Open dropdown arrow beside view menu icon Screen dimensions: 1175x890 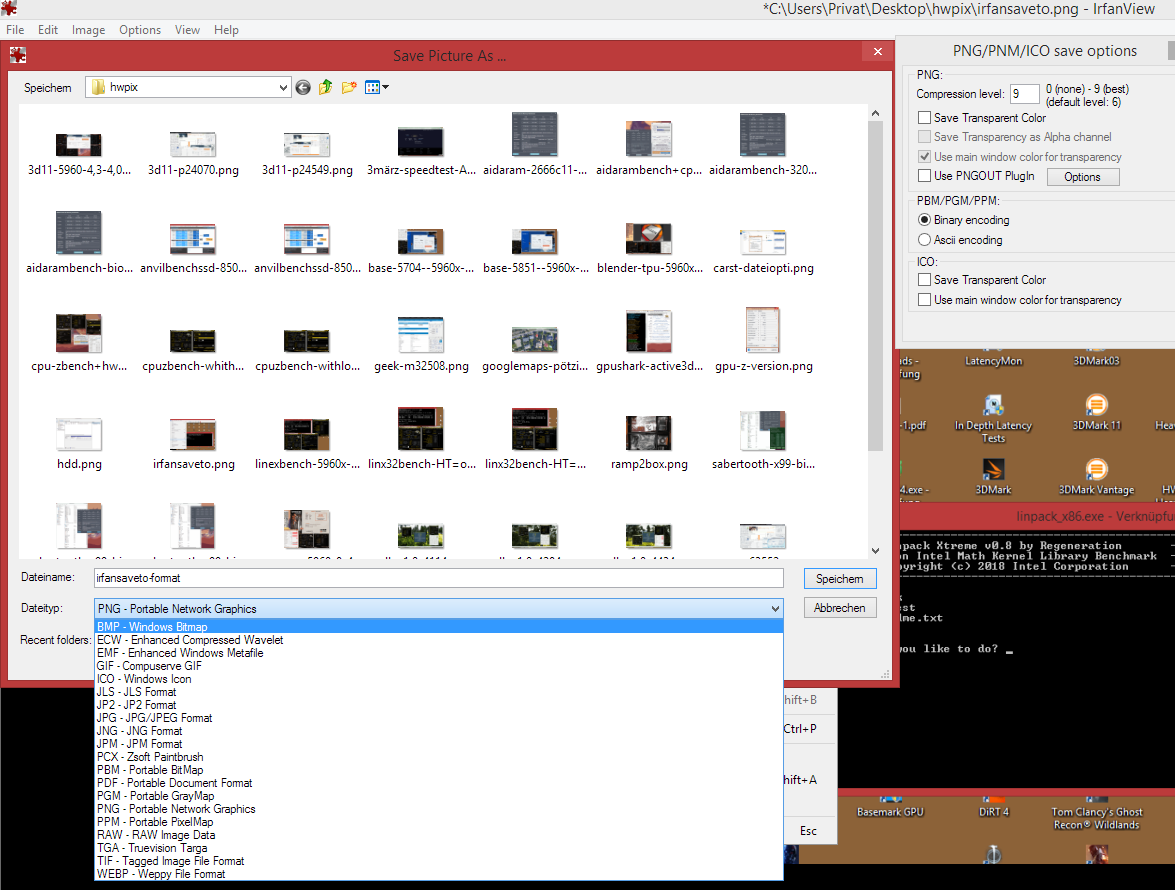click(x=386, y=88)
